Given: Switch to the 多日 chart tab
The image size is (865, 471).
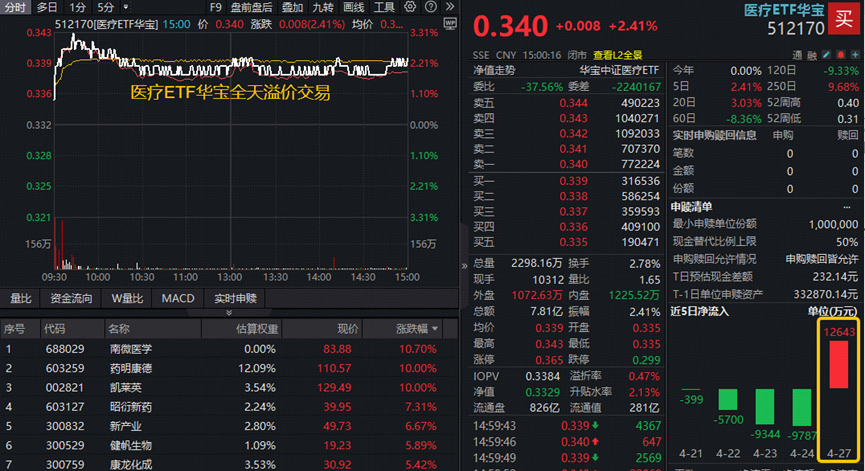Looking at the screenshot, I should [x=46, y=7].
